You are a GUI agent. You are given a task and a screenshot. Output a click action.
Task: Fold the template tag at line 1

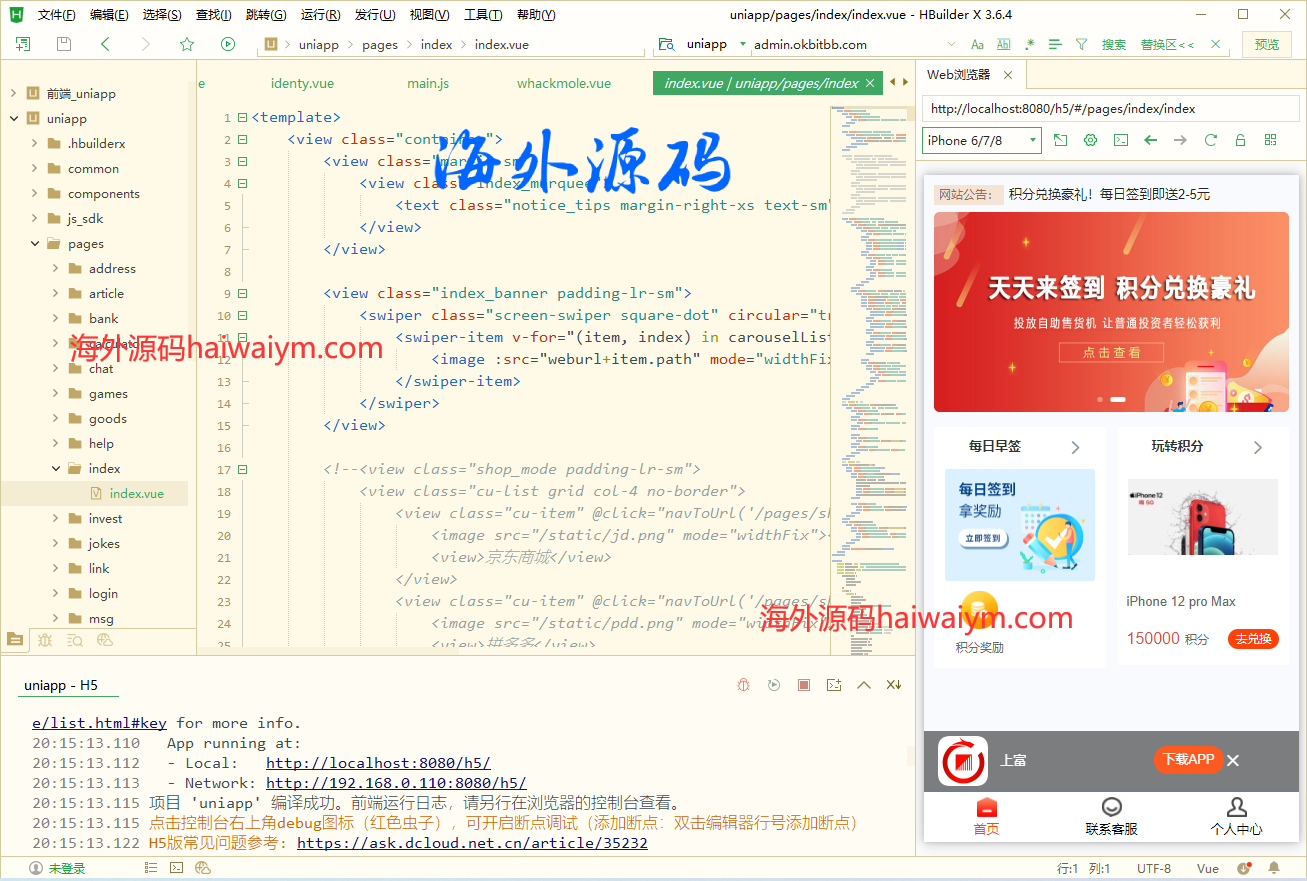242,118
